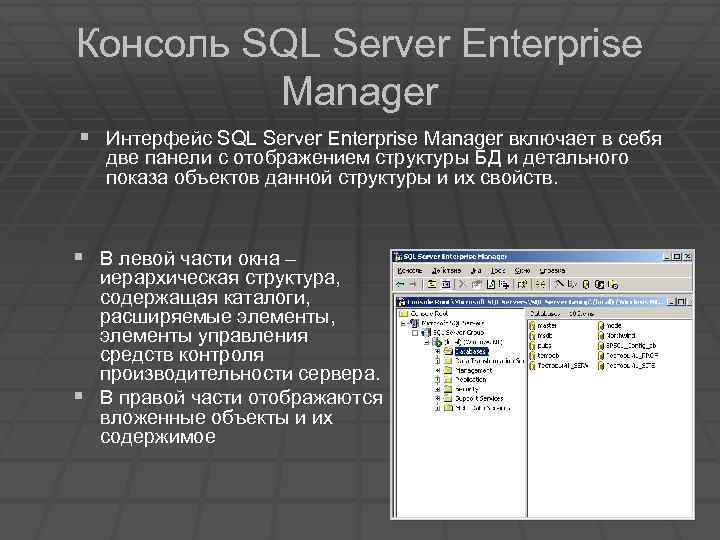Toggle the Show/Hide console tree toolbar icon

pyautogui.click(x=446, y=284)
